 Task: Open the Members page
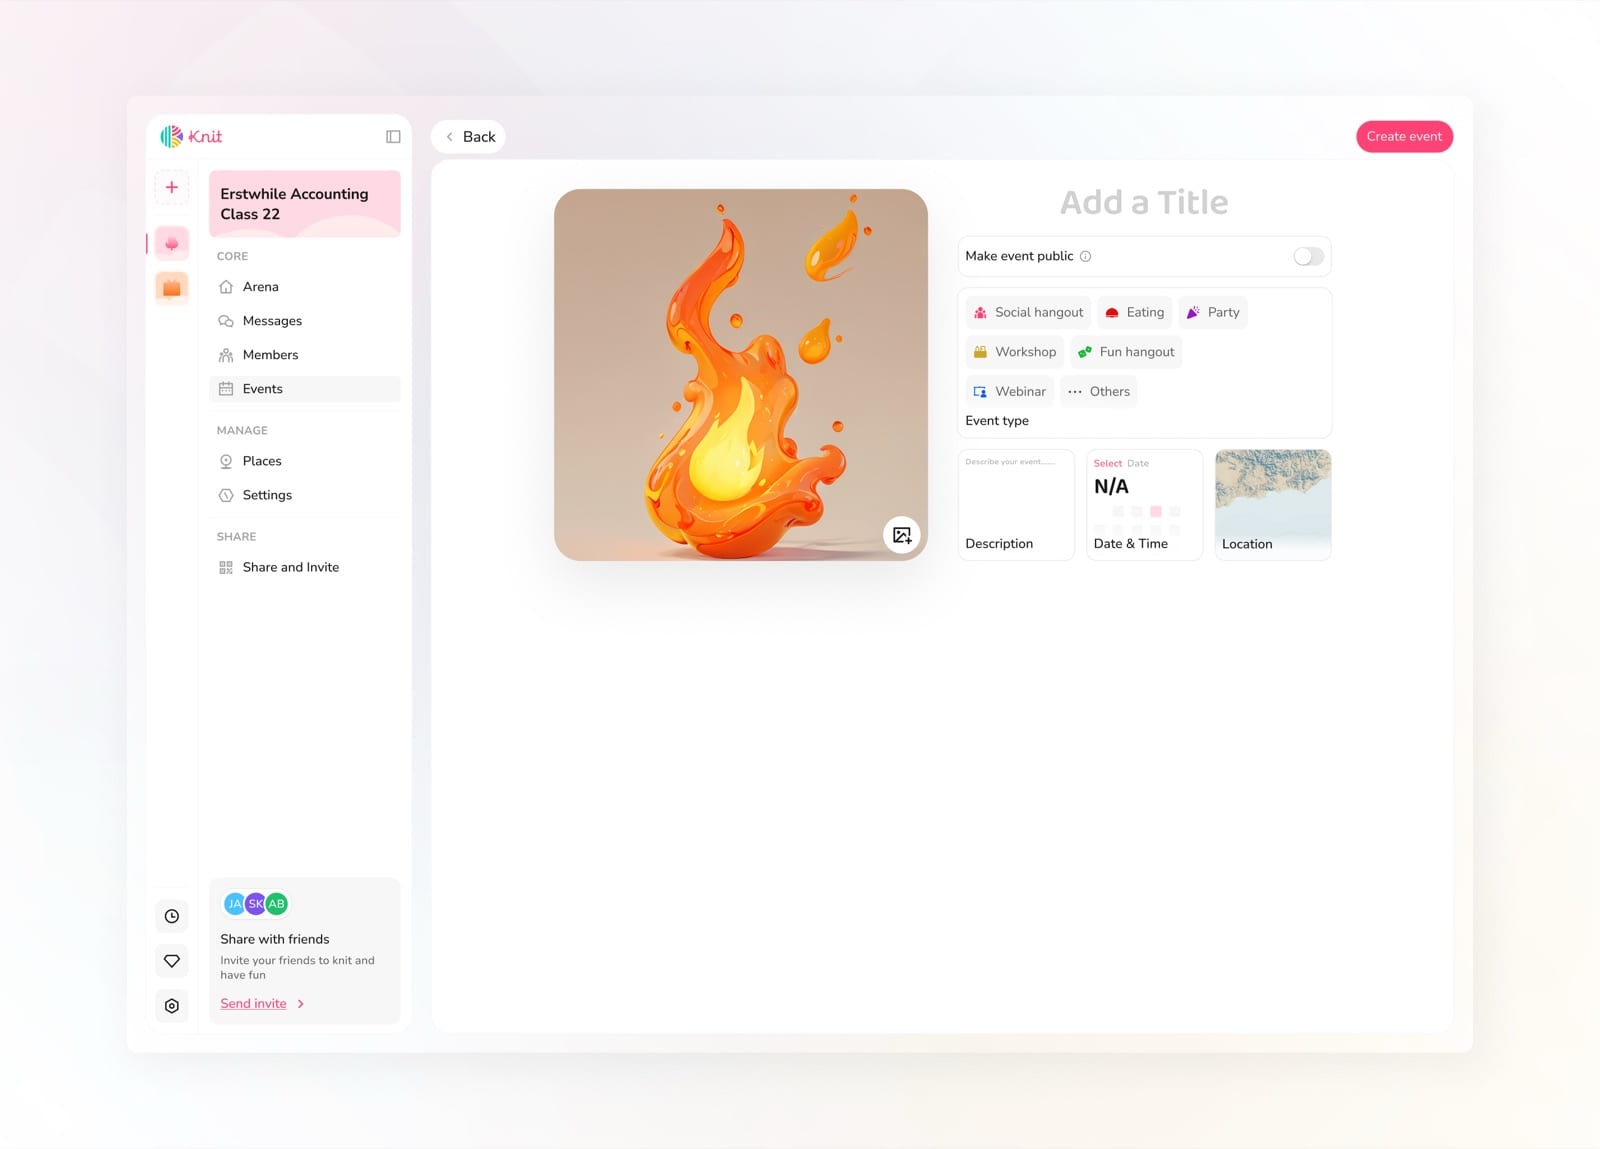[305, 355]
